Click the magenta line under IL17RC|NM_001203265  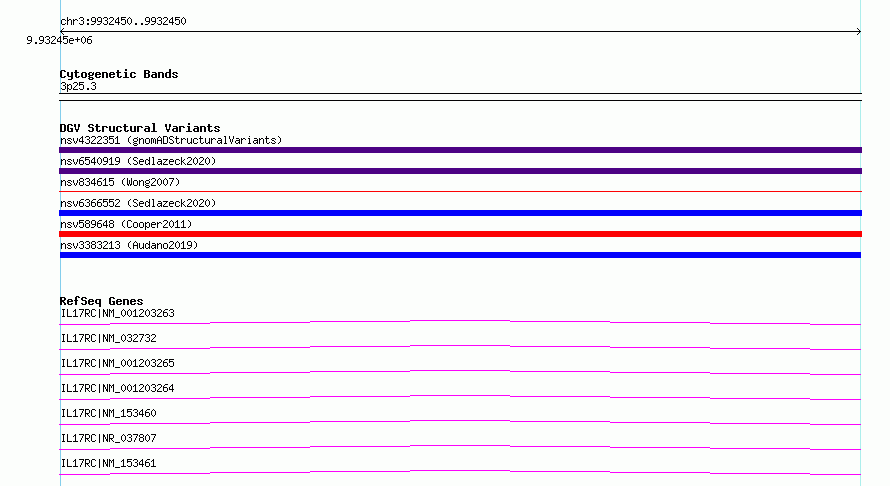tap(460, 372)
